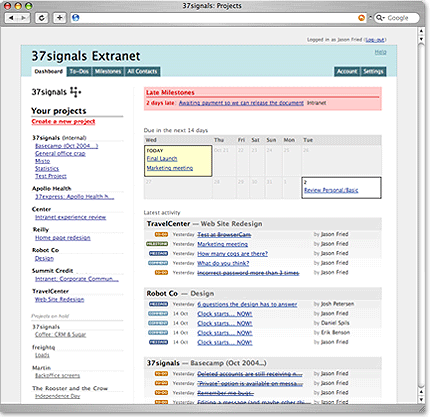This screenshot has height=417, width=430.
Task: Click the scrollbar down arrow at the bottom
Action: tap(421, 399)
